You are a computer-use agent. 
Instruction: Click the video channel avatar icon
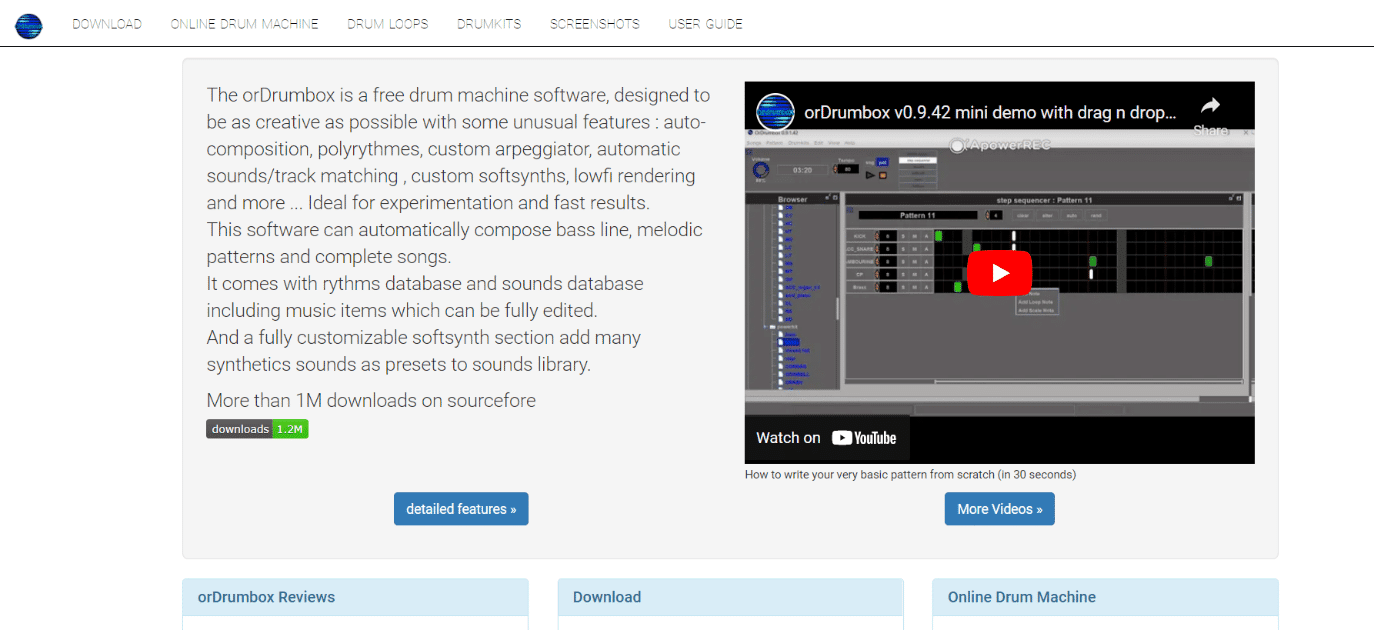coord(775,113)
